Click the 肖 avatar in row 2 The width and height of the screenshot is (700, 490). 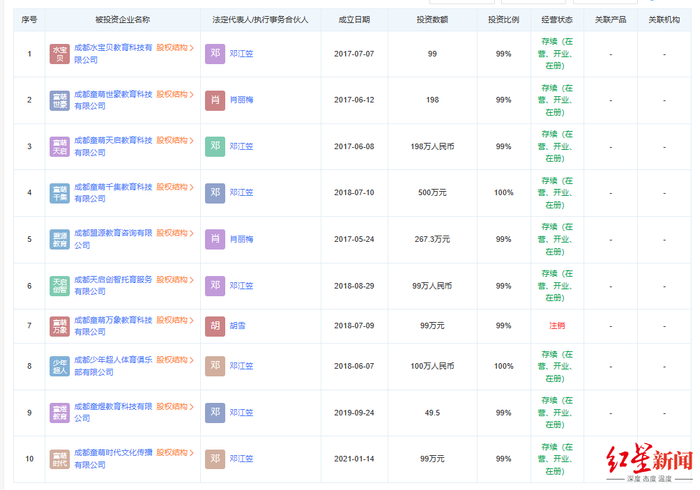tap(215, 100)
